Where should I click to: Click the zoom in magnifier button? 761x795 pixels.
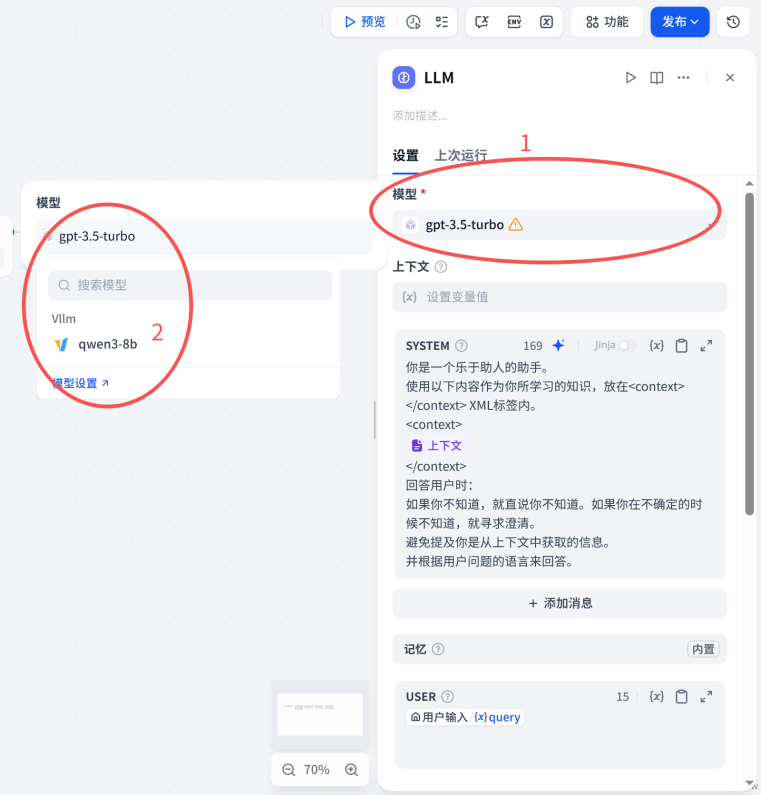click(x=351, y=770)
